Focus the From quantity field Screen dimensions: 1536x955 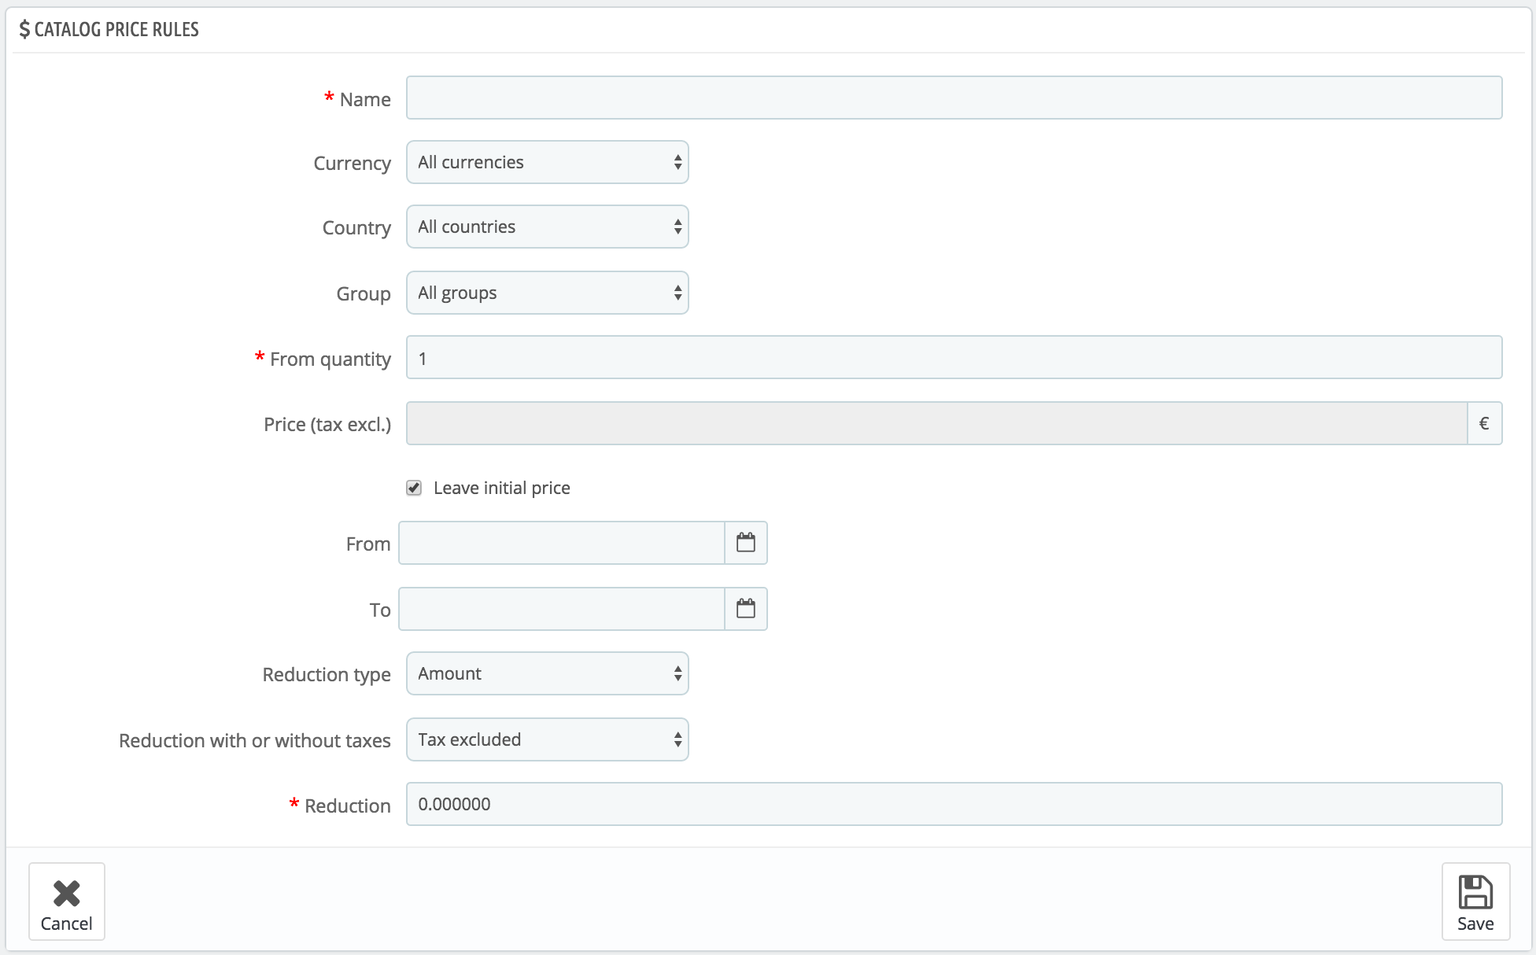(x=953, y=358)
